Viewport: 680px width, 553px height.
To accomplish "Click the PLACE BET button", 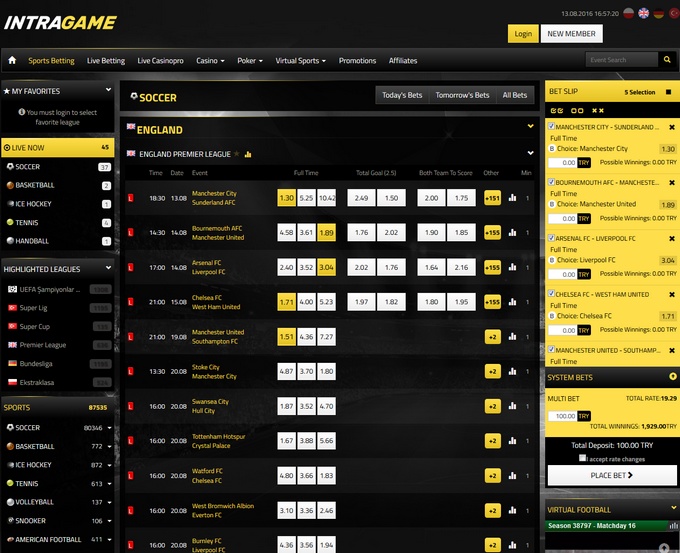I will [x=612, y=475].
